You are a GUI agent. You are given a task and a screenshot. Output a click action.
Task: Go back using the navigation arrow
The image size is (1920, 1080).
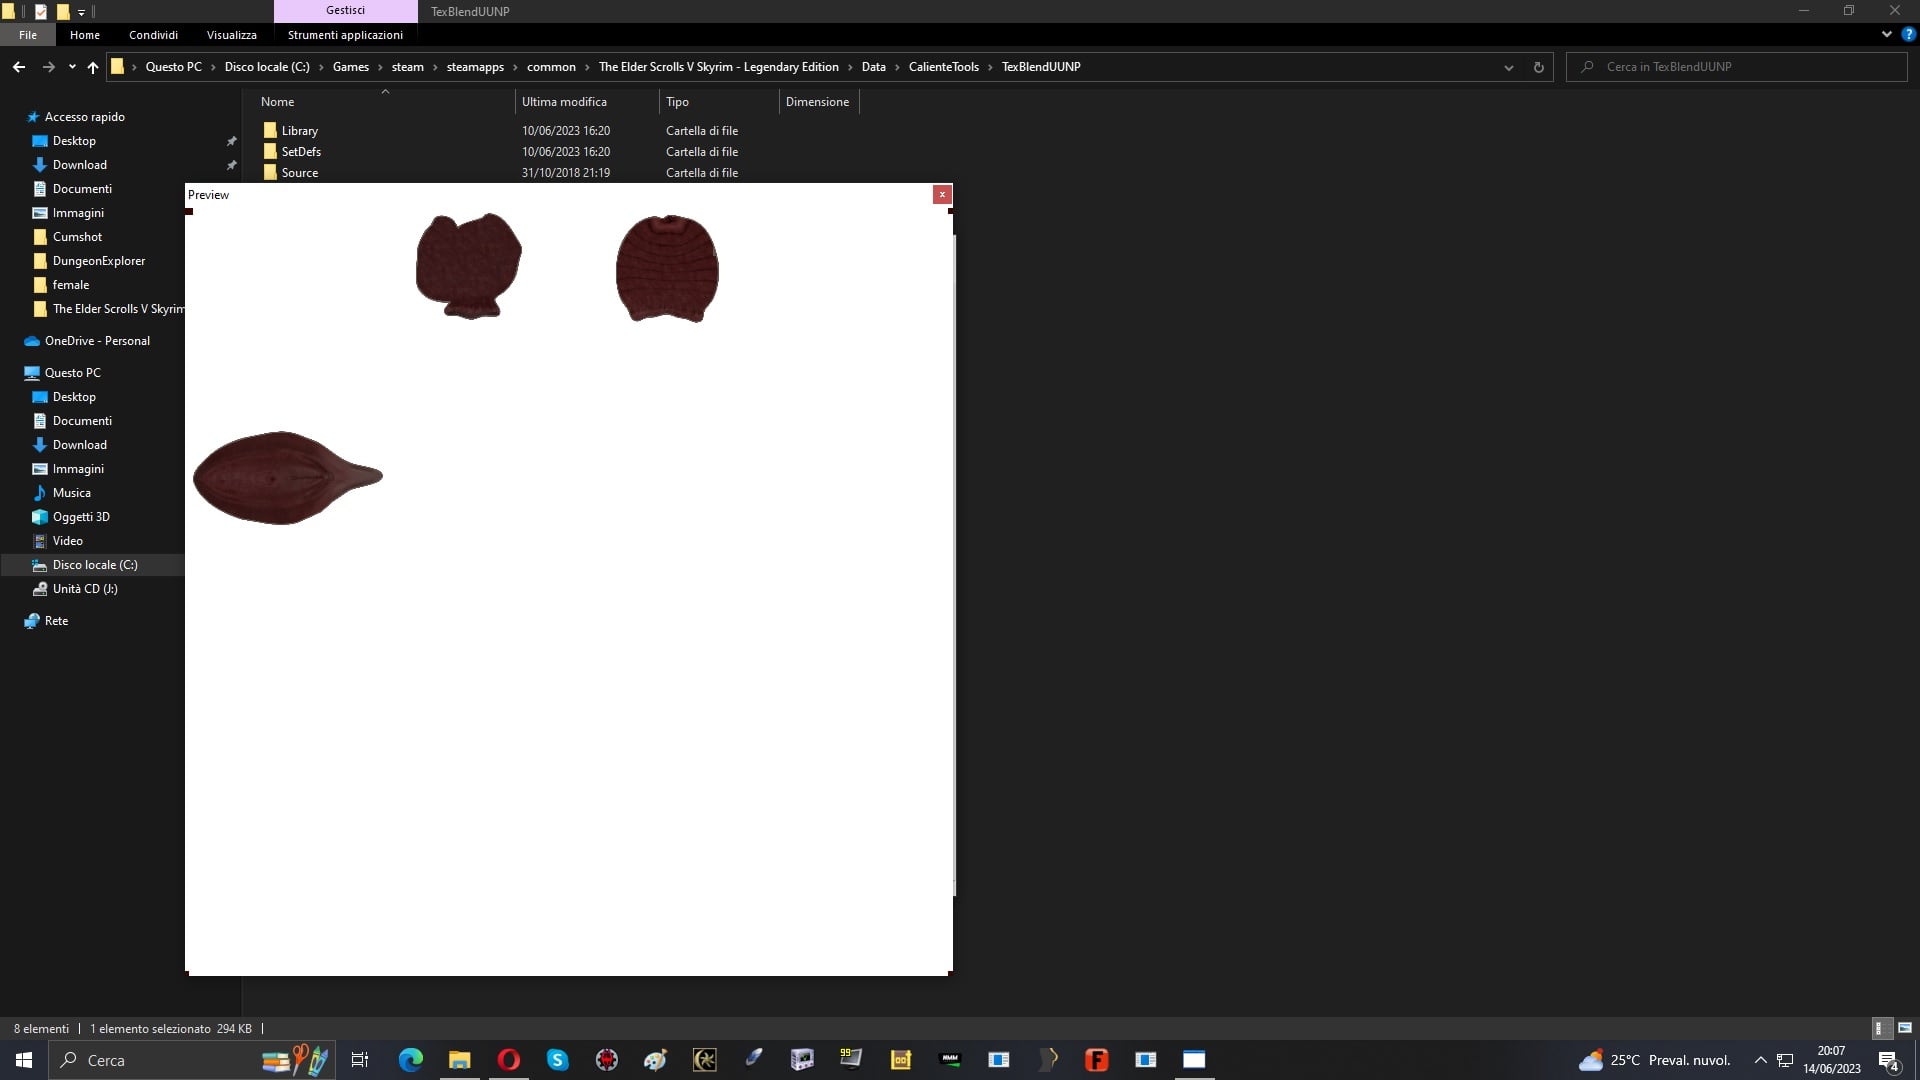[19, 67]
